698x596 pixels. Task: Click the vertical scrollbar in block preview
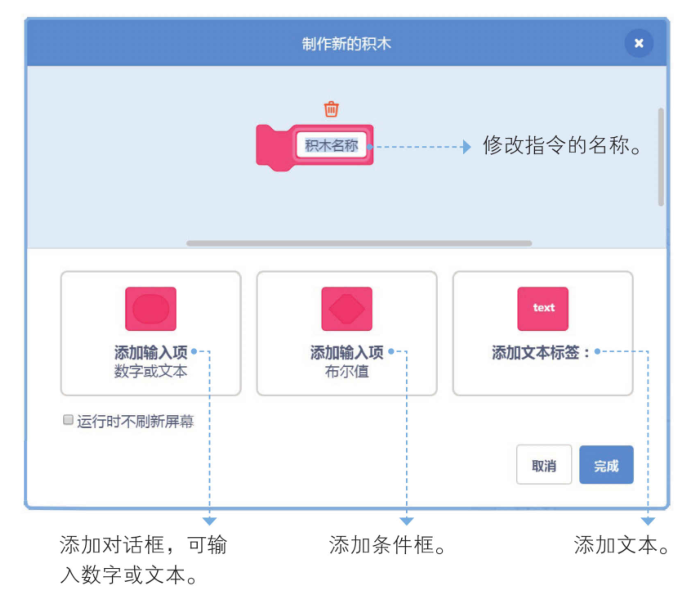(660, 155)
